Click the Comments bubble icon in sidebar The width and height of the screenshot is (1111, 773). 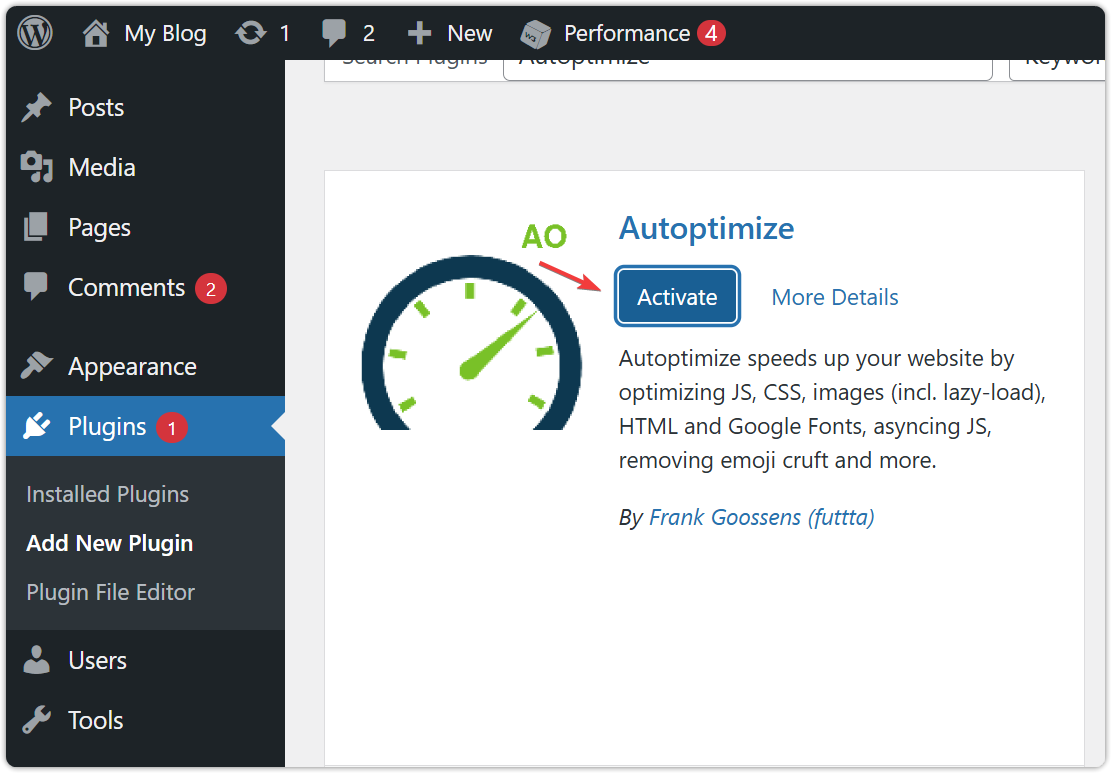click(x=35, y=286)
